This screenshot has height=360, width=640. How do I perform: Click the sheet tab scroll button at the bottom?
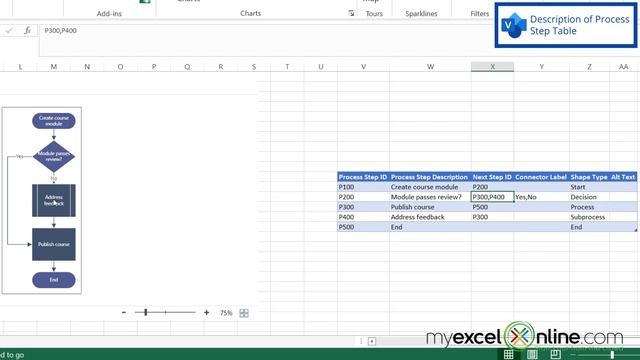pyautogui.click(x=372, y=341)
